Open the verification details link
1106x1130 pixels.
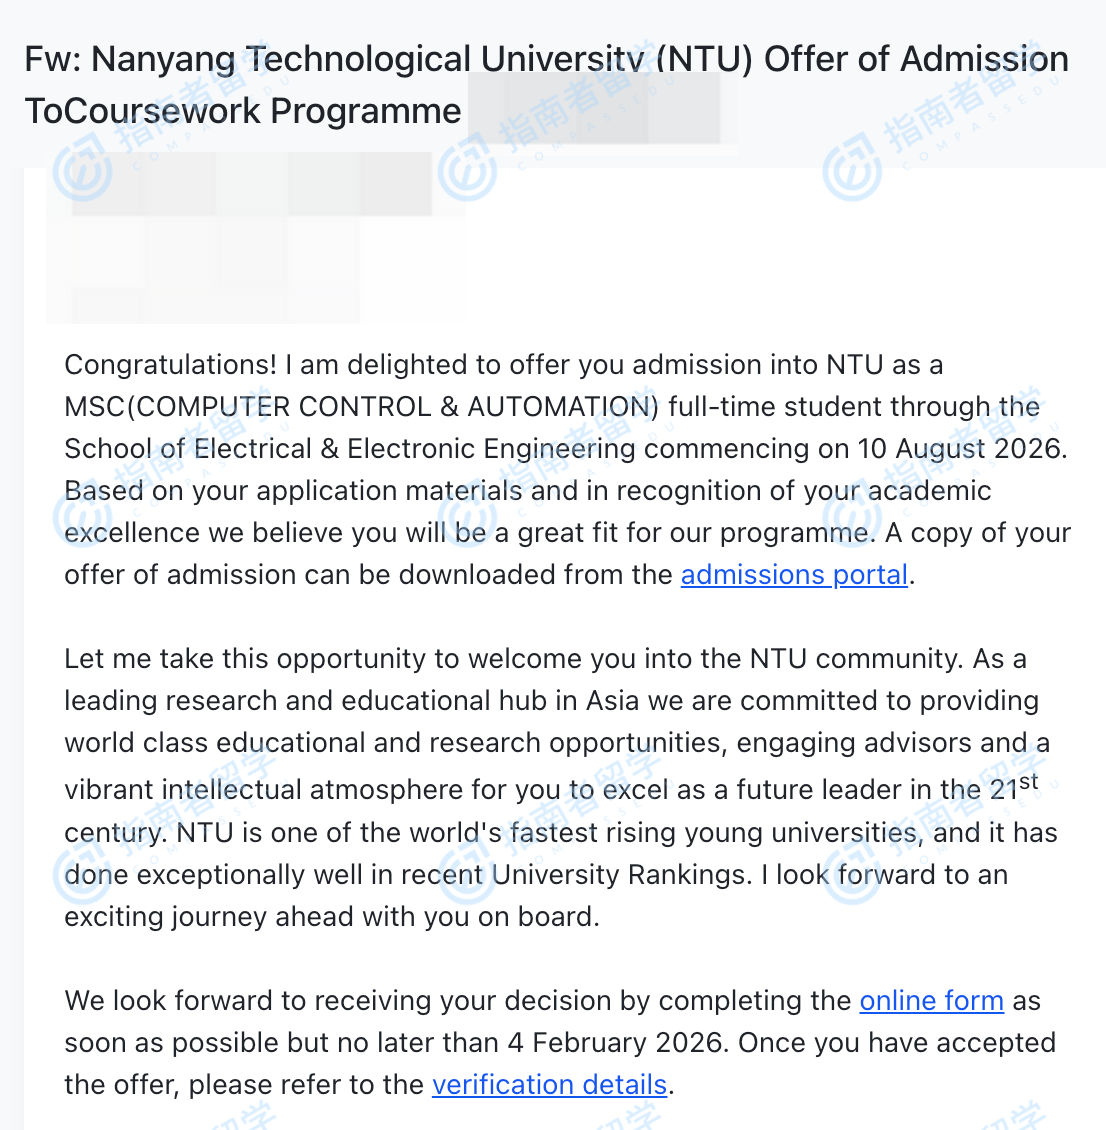tap(549, 1085)
